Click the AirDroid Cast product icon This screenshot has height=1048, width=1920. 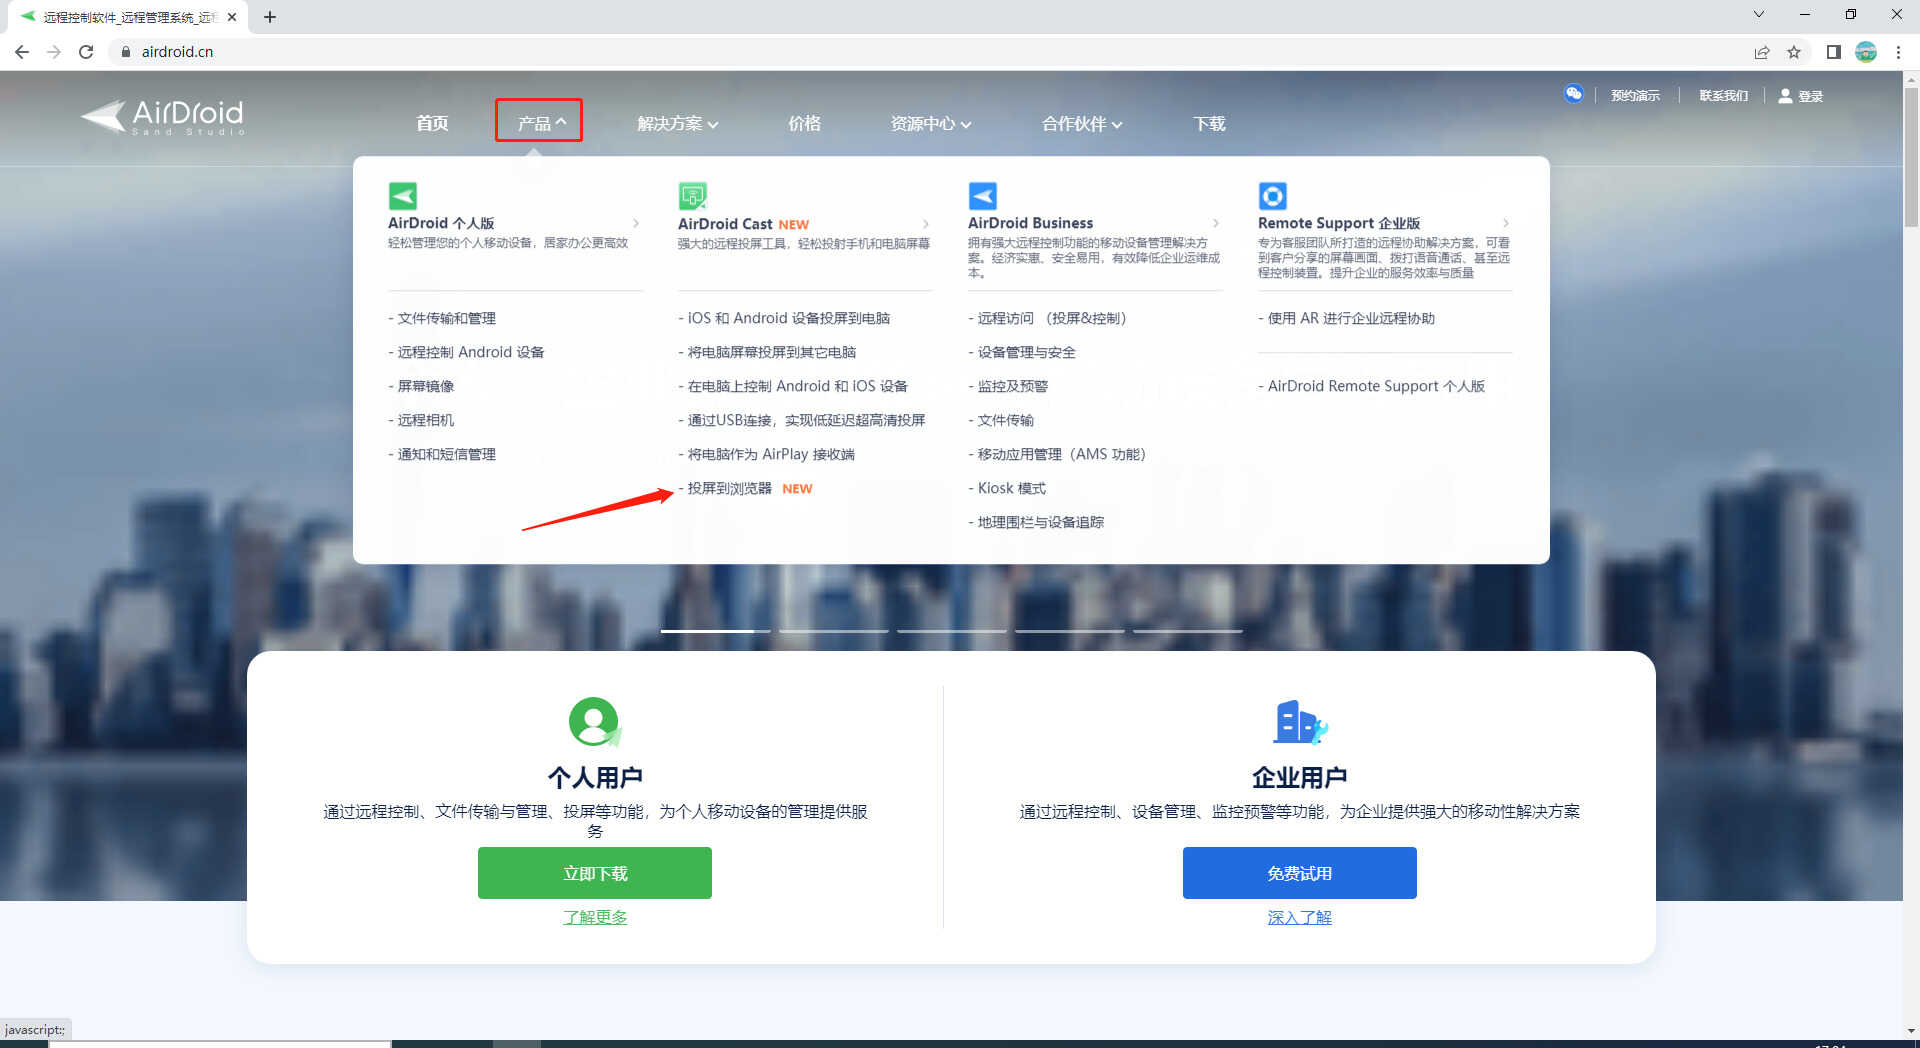[x=692, y=195]
